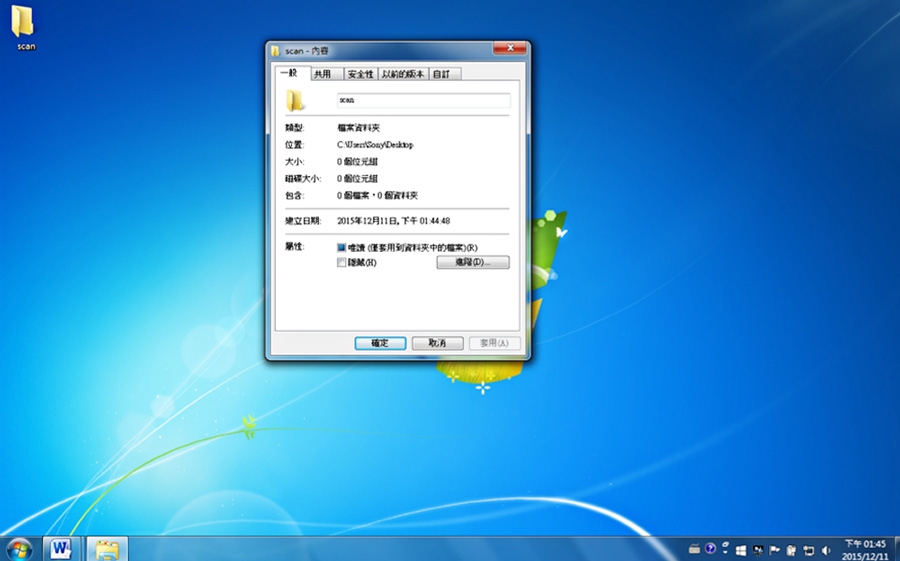Click the 建立日期 label

tap(303, 220)
